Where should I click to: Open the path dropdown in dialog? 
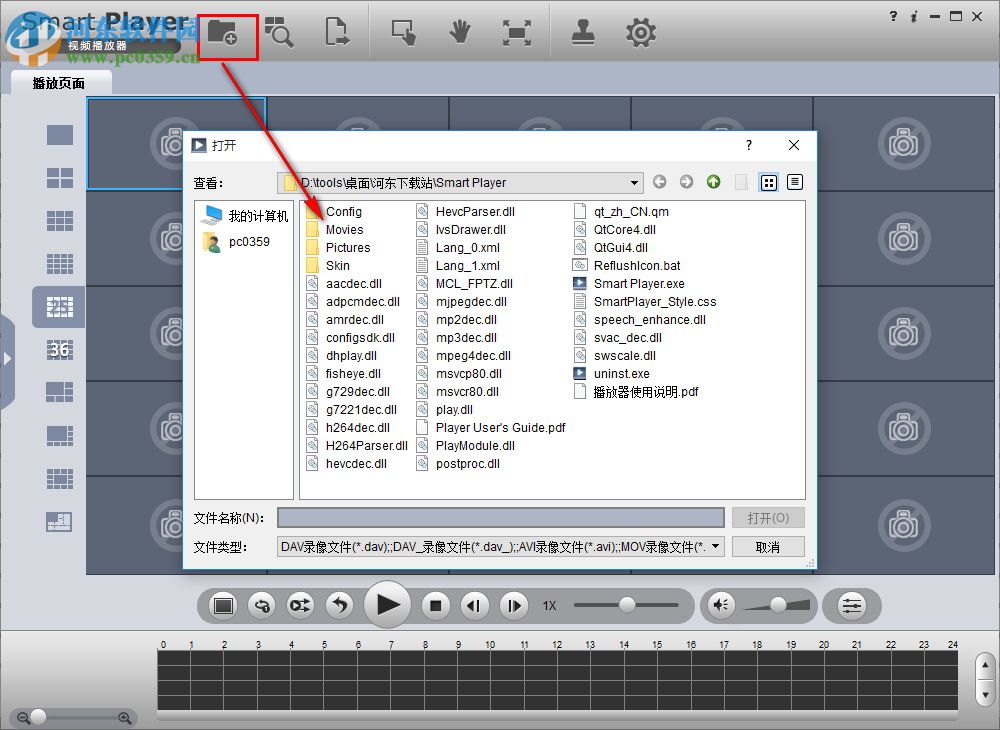(634, 183)
